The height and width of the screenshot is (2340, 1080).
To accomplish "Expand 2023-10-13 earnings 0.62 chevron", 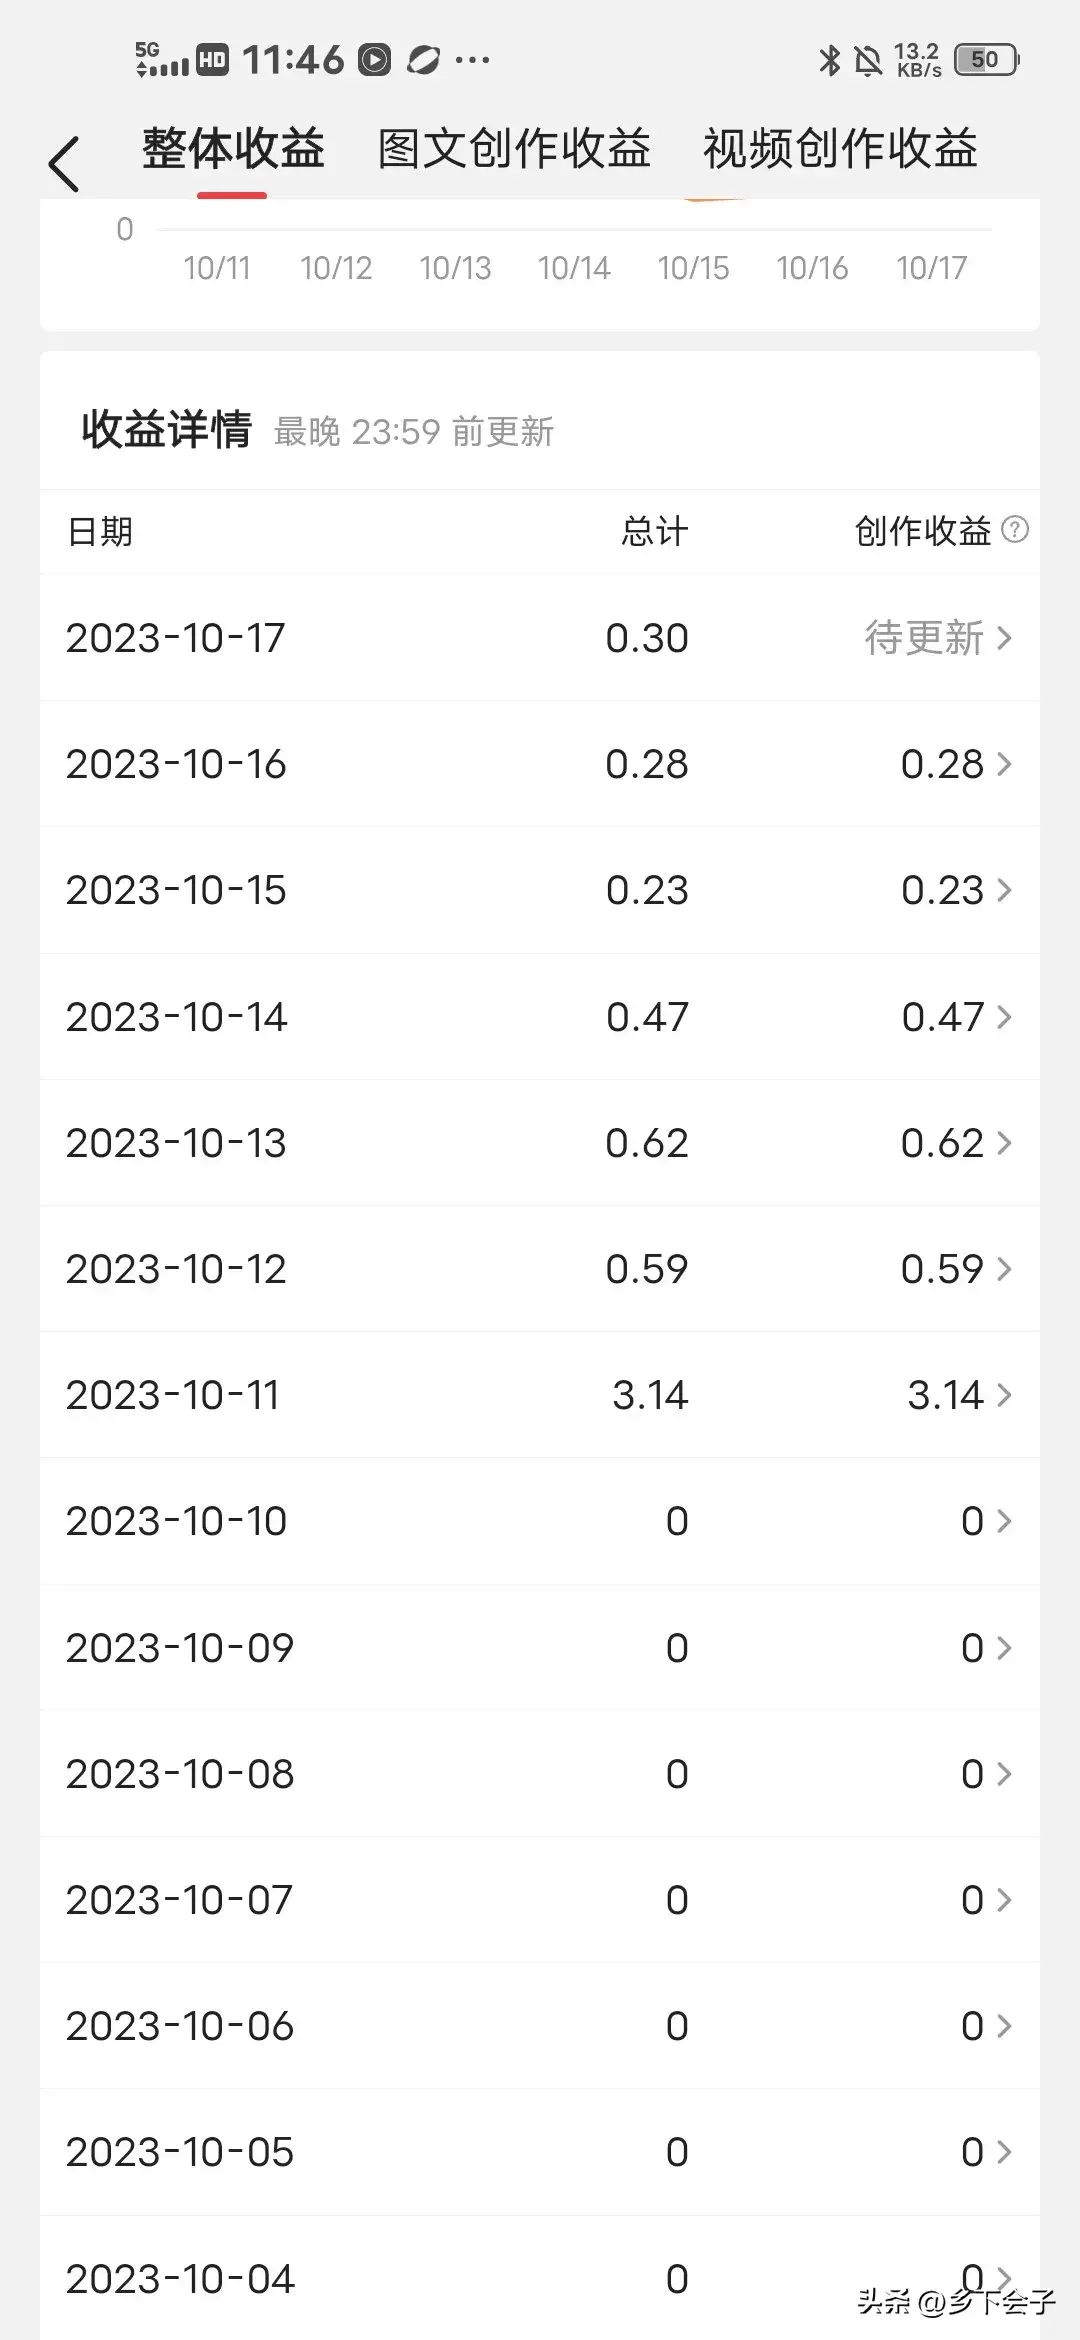I will [x=1005, y=1142].
